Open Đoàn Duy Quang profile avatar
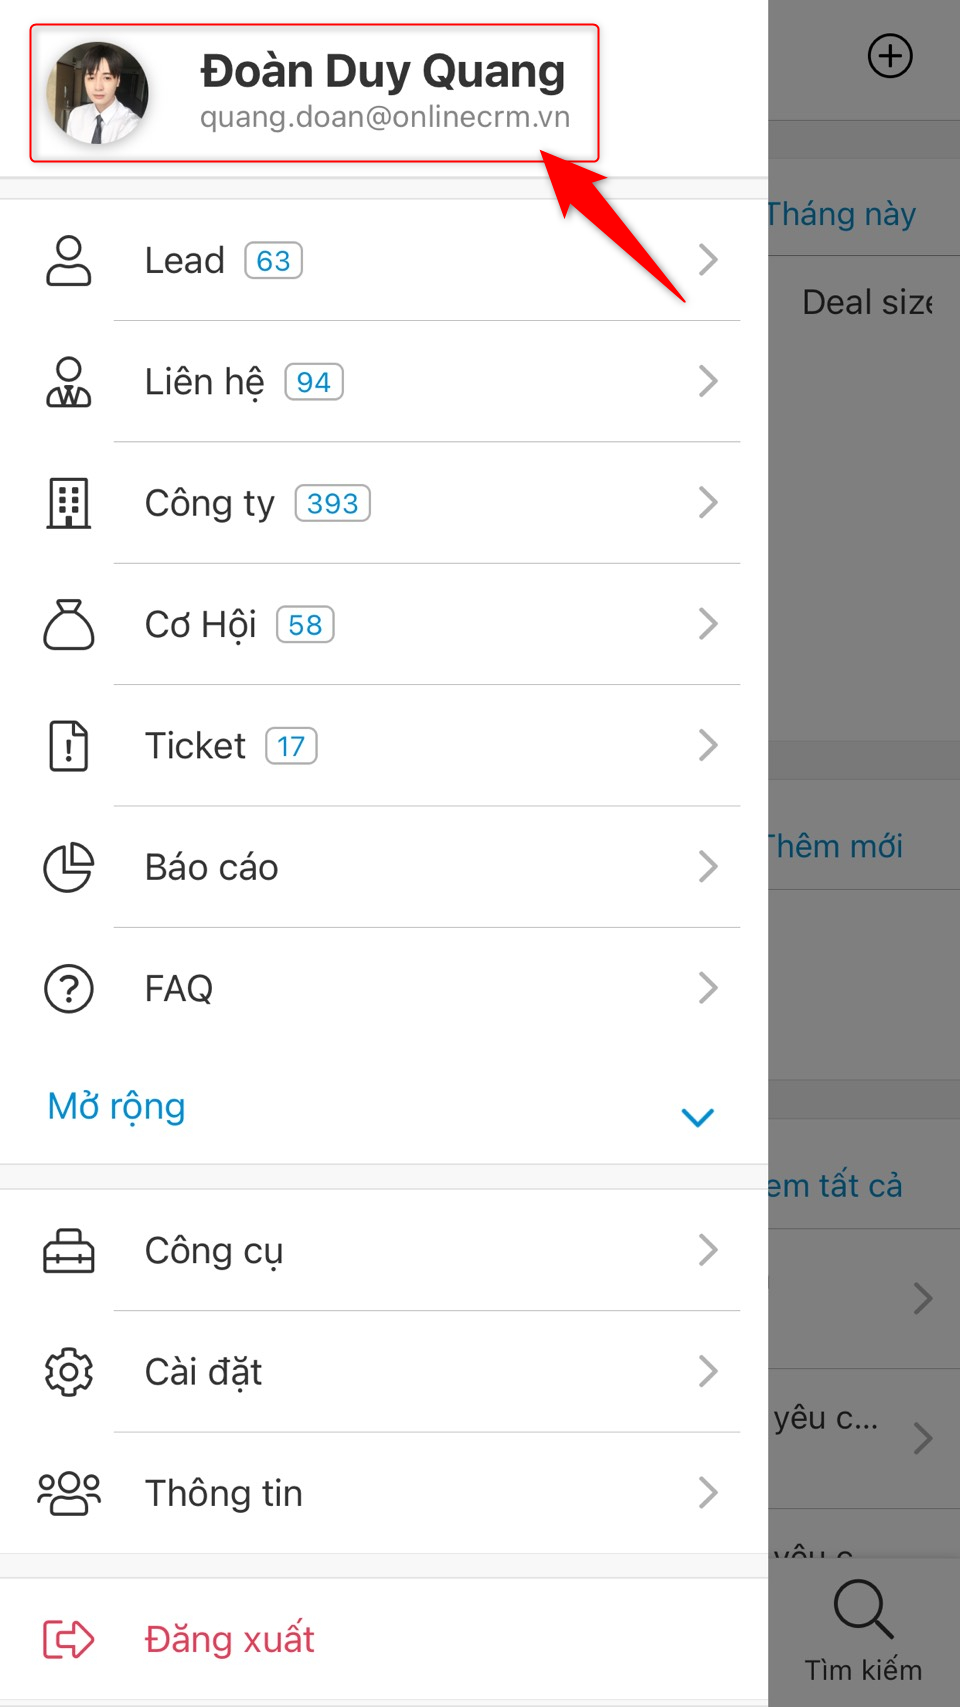The image size is (960, 1707). 98,93
